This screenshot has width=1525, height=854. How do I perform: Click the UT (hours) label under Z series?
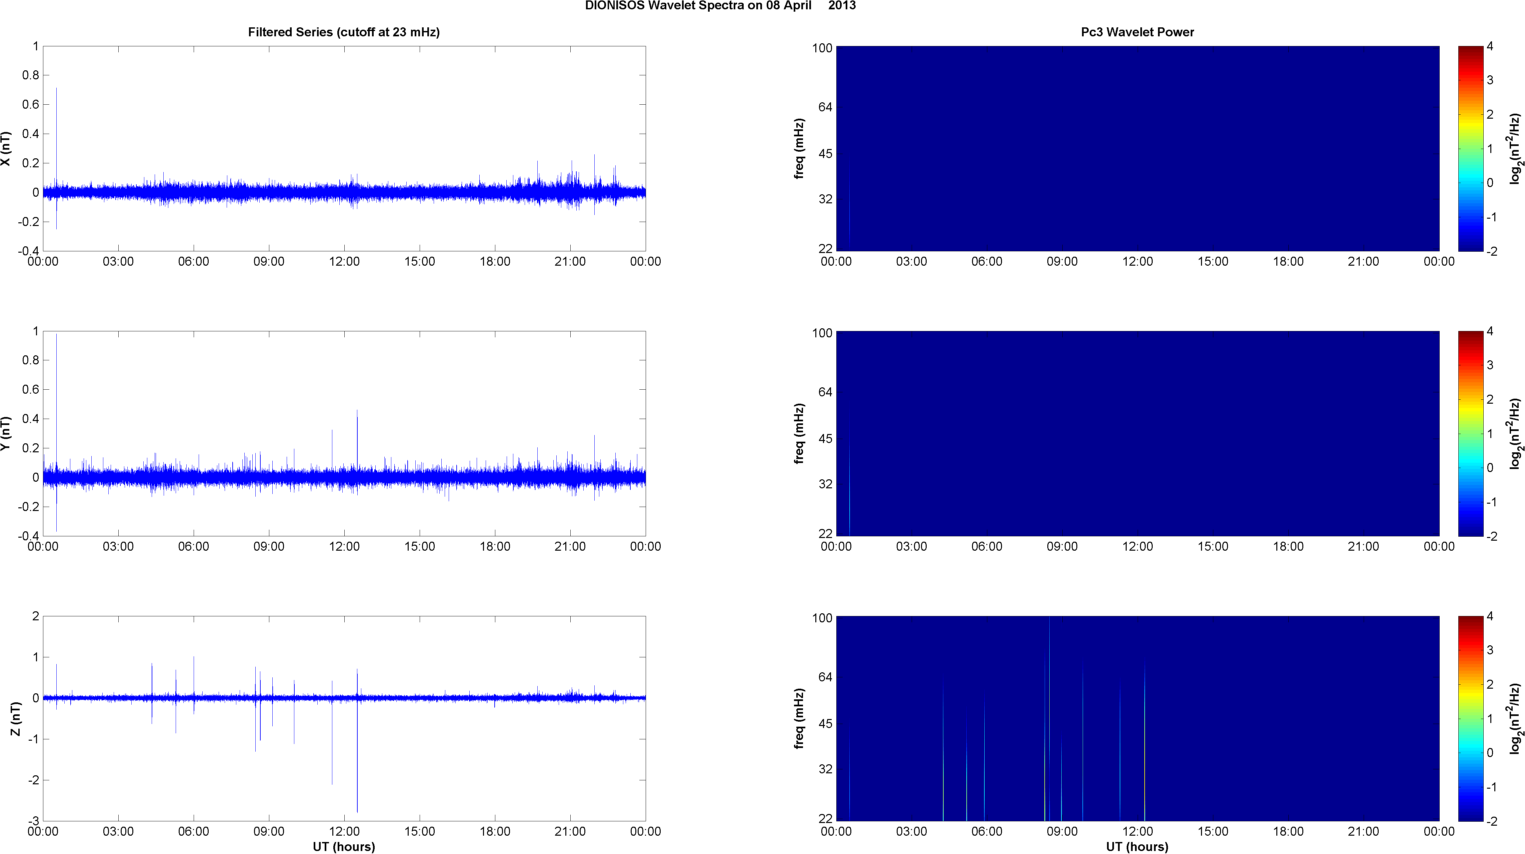344,847
